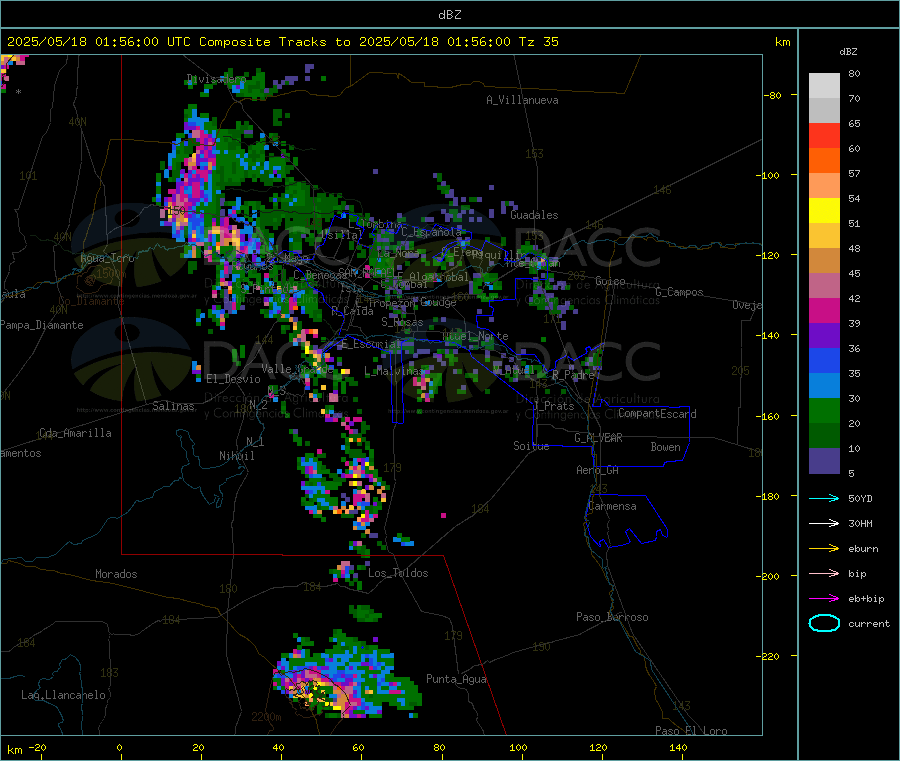This screenshot has width=900, height=761.
Task: Click the 'Soitue' map label
Action: (x=531, y=446)
